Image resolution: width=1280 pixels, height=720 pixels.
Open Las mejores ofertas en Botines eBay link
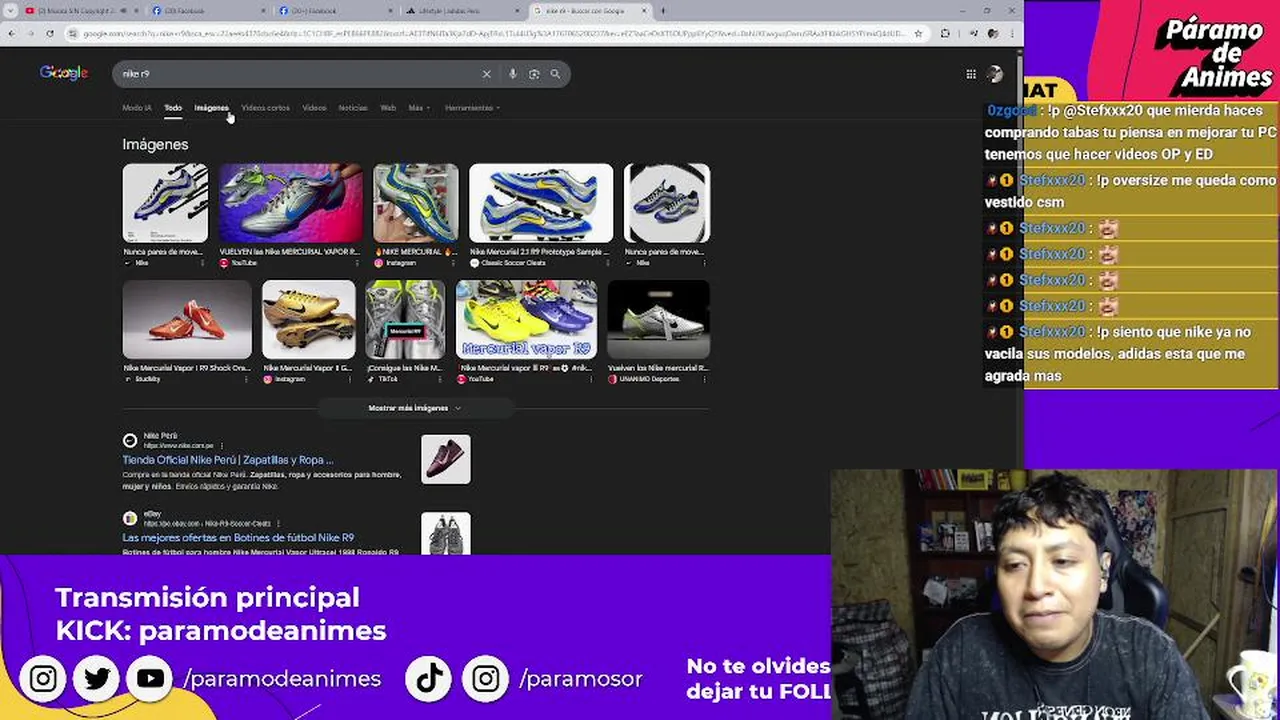tap(238, 537)
